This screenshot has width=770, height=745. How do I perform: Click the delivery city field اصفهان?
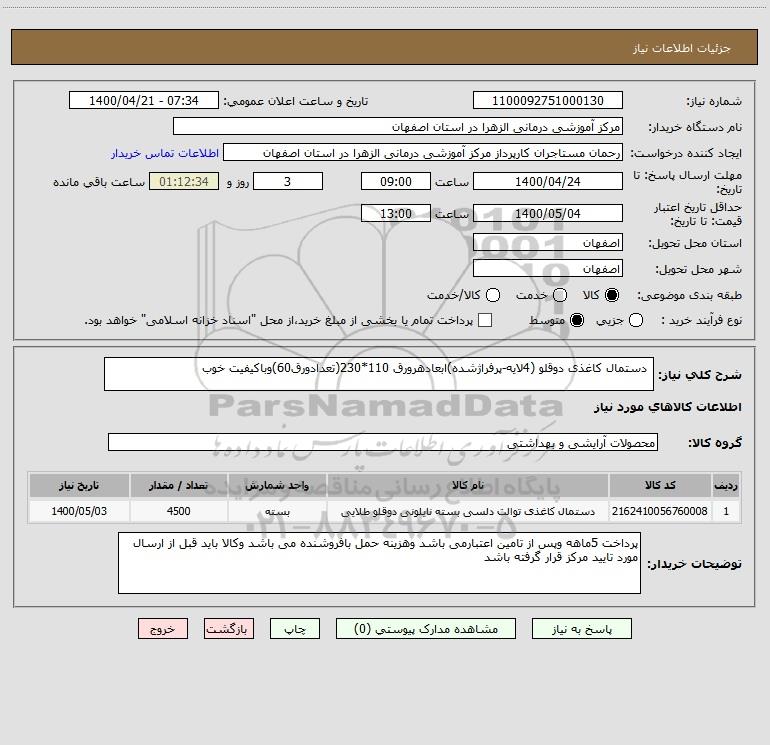tap(548, 268)
